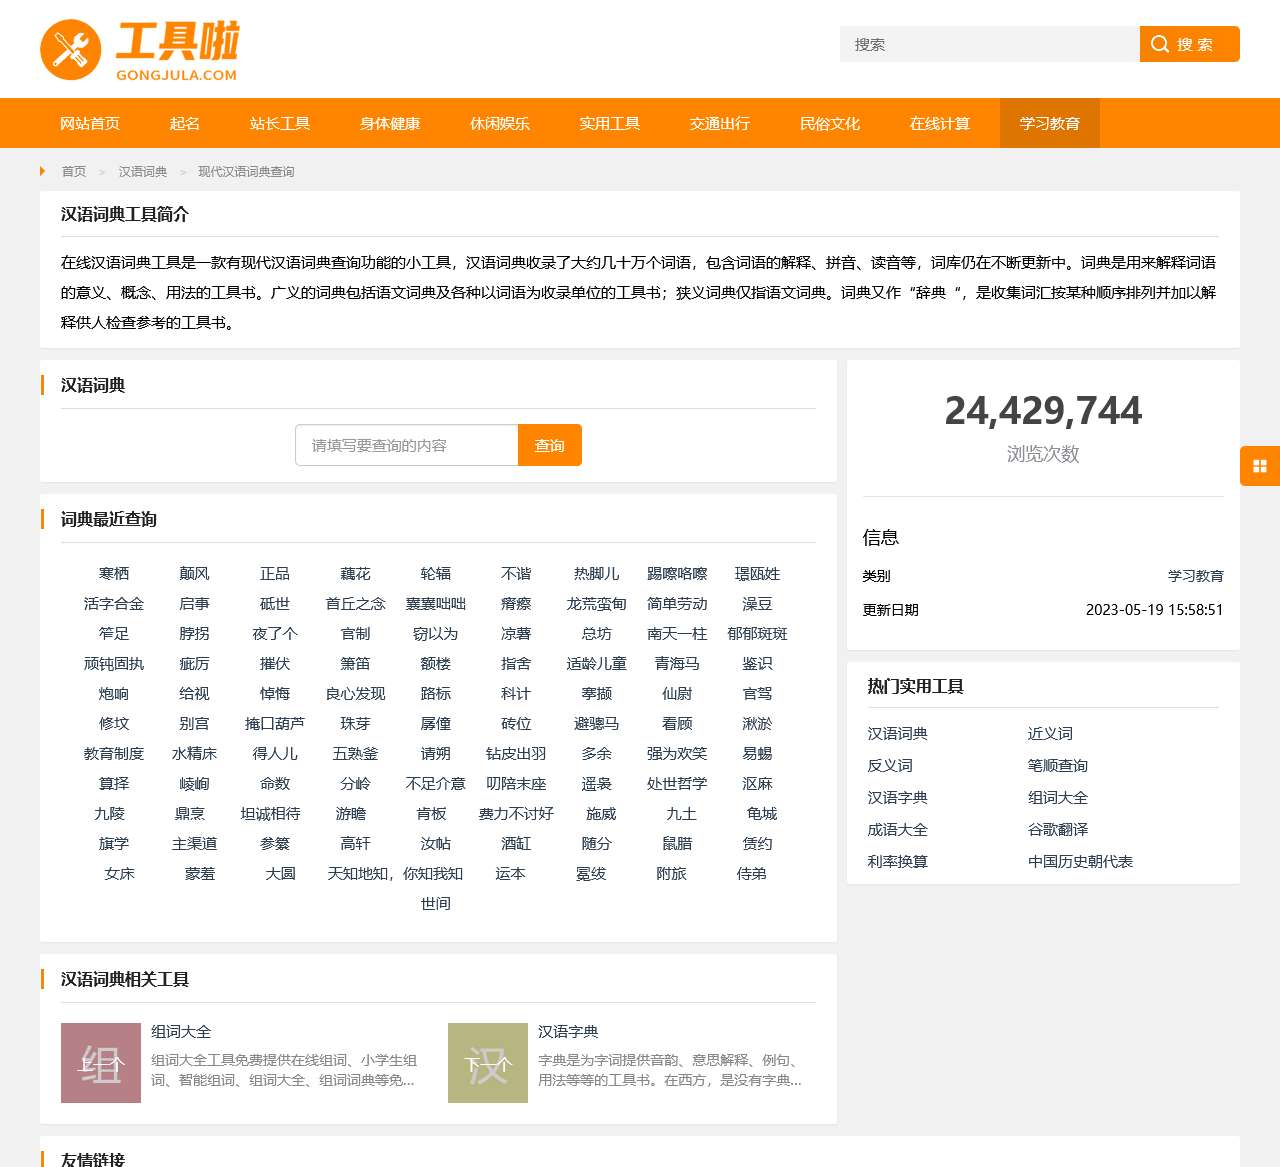The height and width of the screenshot is (1167, 1280).
Task: Click the 汉语词典 breadcrumb link
Action: [143, 171]
